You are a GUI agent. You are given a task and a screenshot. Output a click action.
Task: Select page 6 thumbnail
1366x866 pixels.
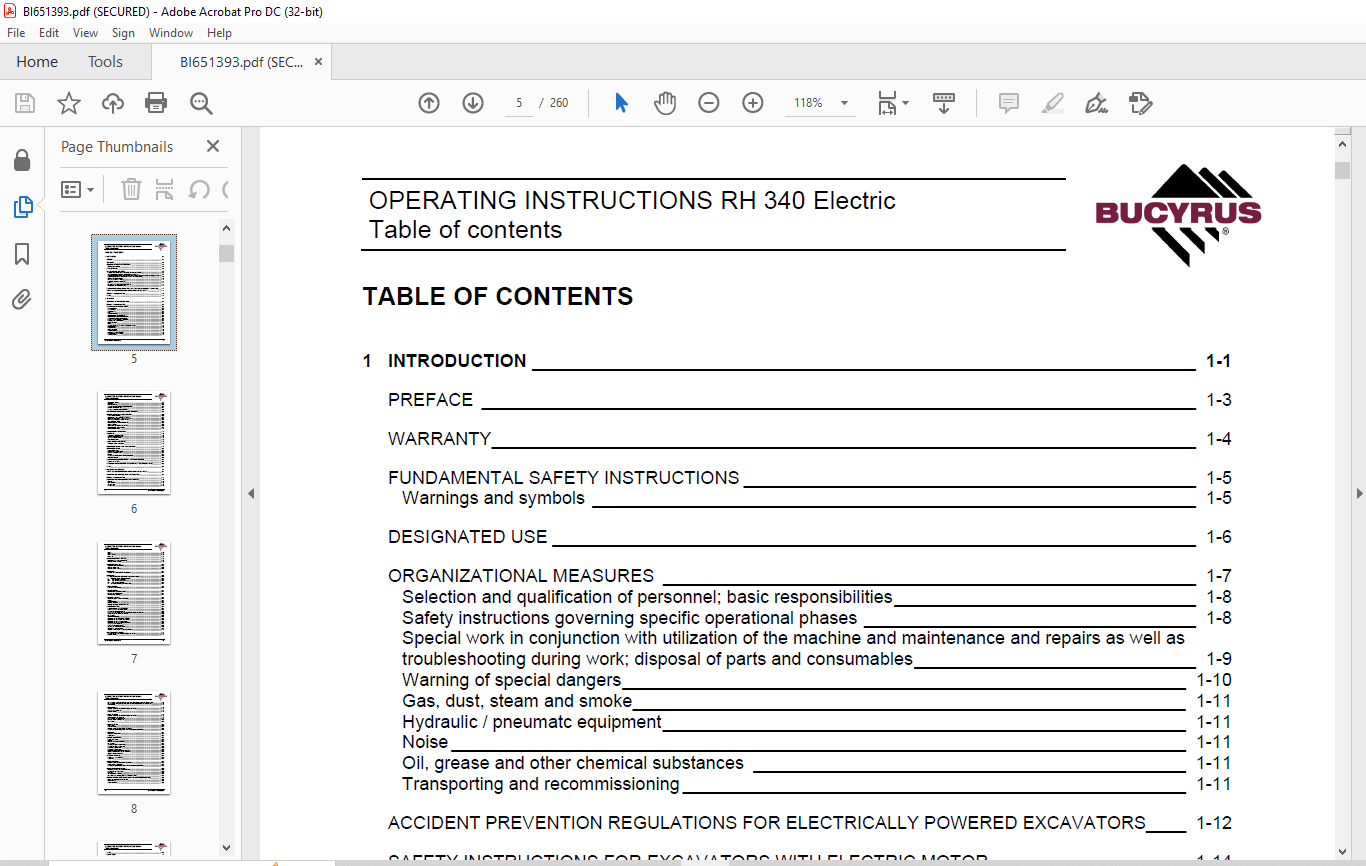coord(134,443)
